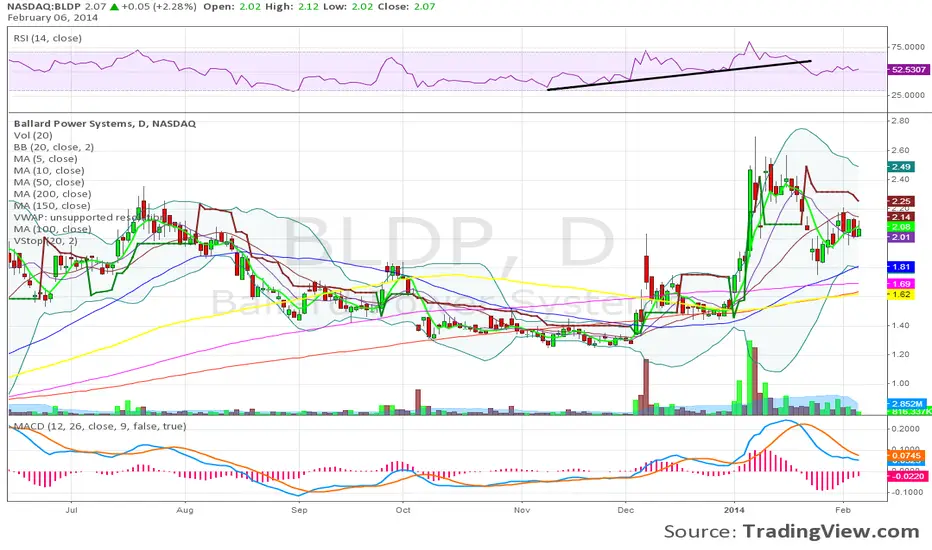Click the 2014 marker on the time axis
The width and height of the screenshot is (932, 550).
734,510
